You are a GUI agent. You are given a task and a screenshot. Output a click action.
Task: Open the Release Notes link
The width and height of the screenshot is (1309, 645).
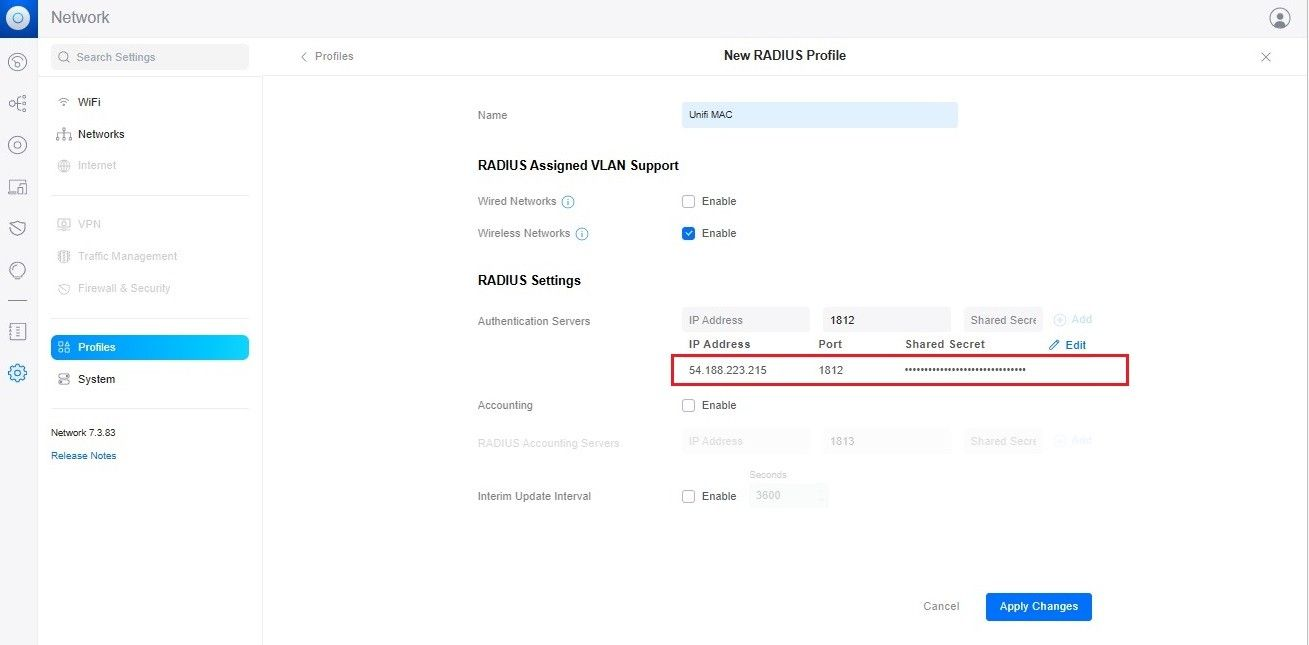pos(83,455)
